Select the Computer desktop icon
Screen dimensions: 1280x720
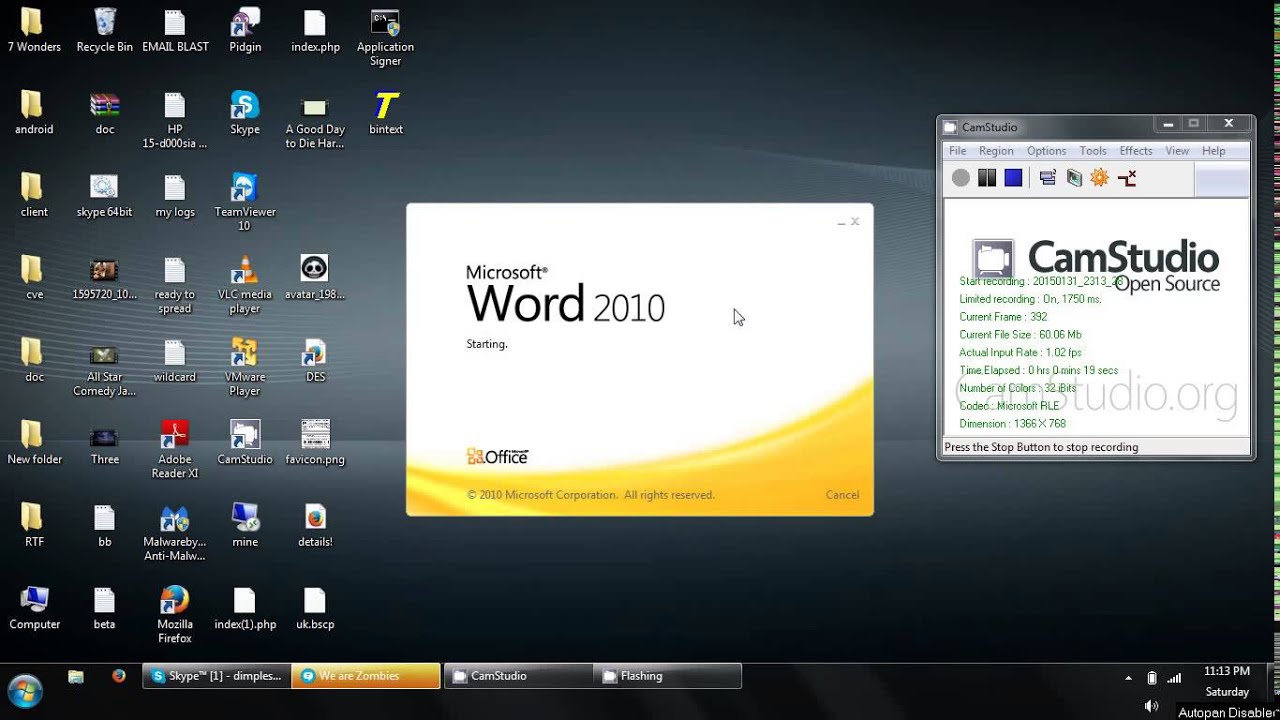pos(34,608)
